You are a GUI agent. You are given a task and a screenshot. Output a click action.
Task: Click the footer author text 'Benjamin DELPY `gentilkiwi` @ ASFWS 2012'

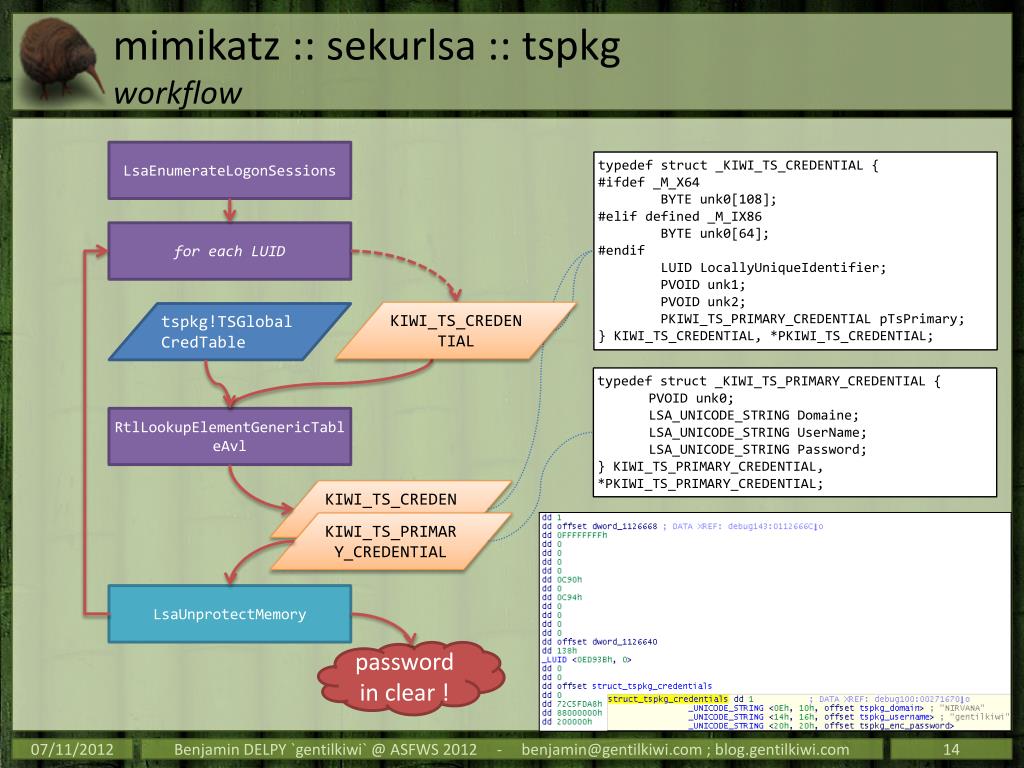coord(325,749)
